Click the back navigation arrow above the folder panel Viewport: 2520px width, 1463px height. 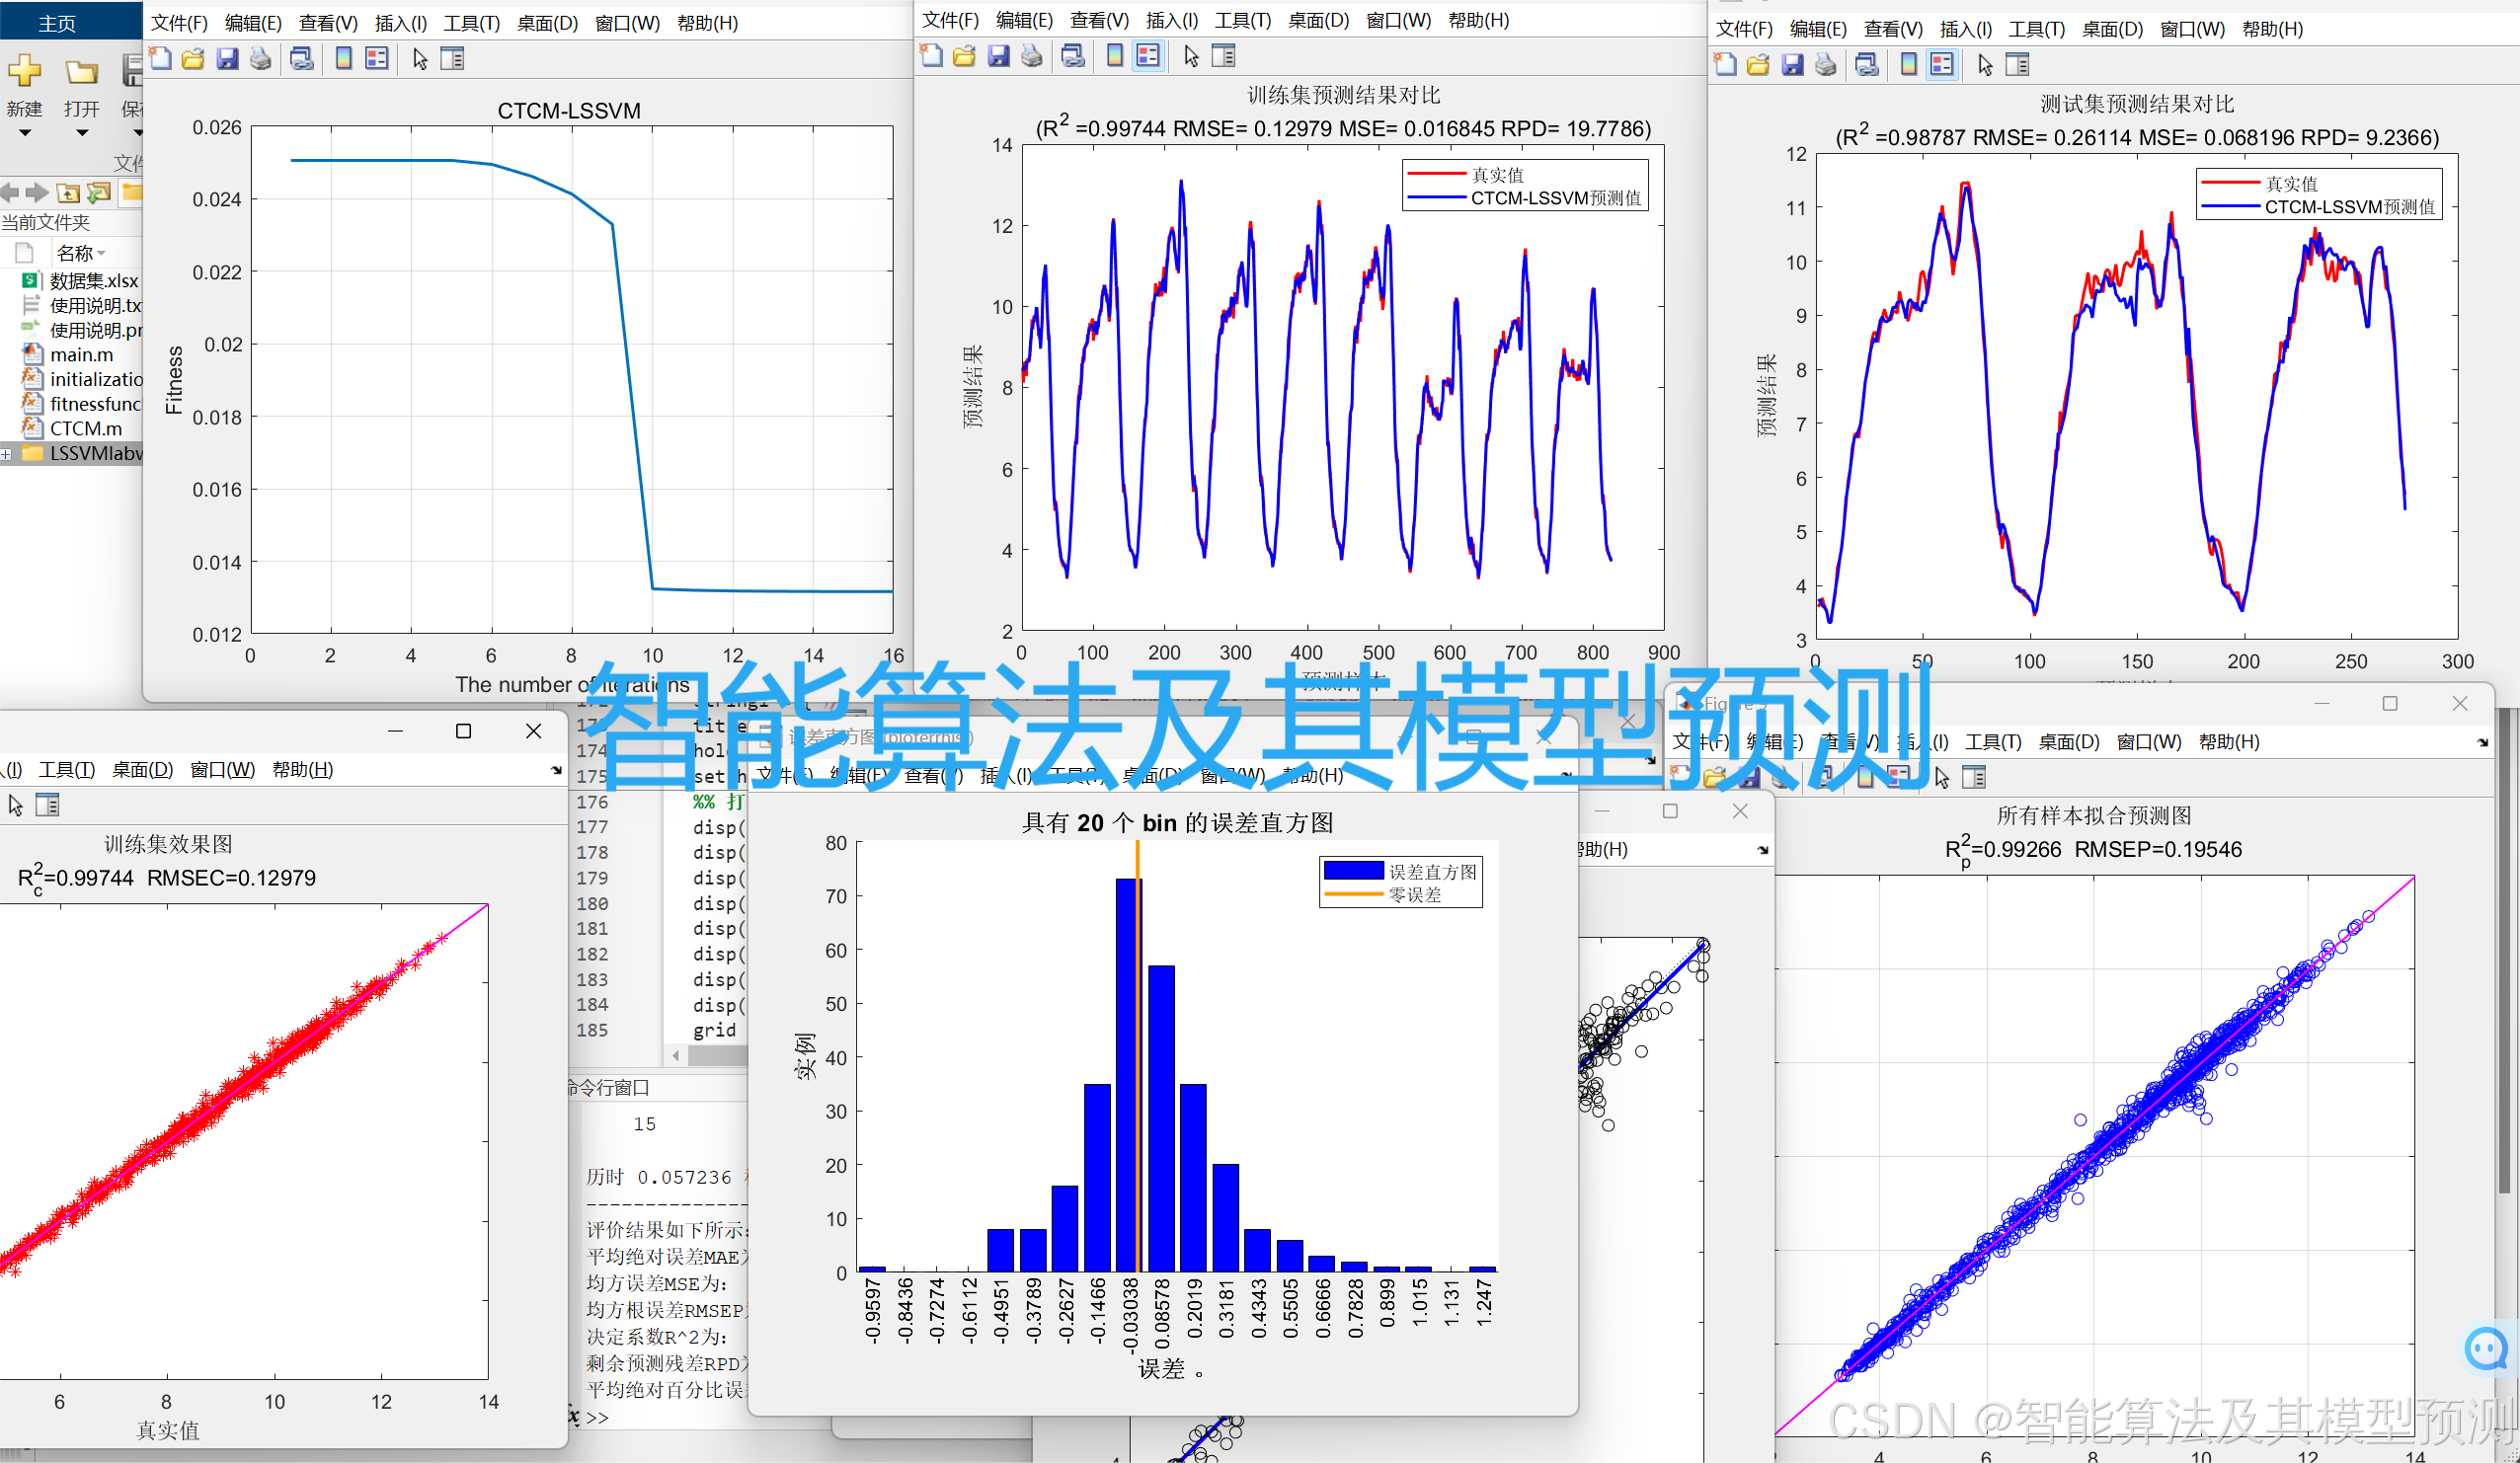coord(9,193)
